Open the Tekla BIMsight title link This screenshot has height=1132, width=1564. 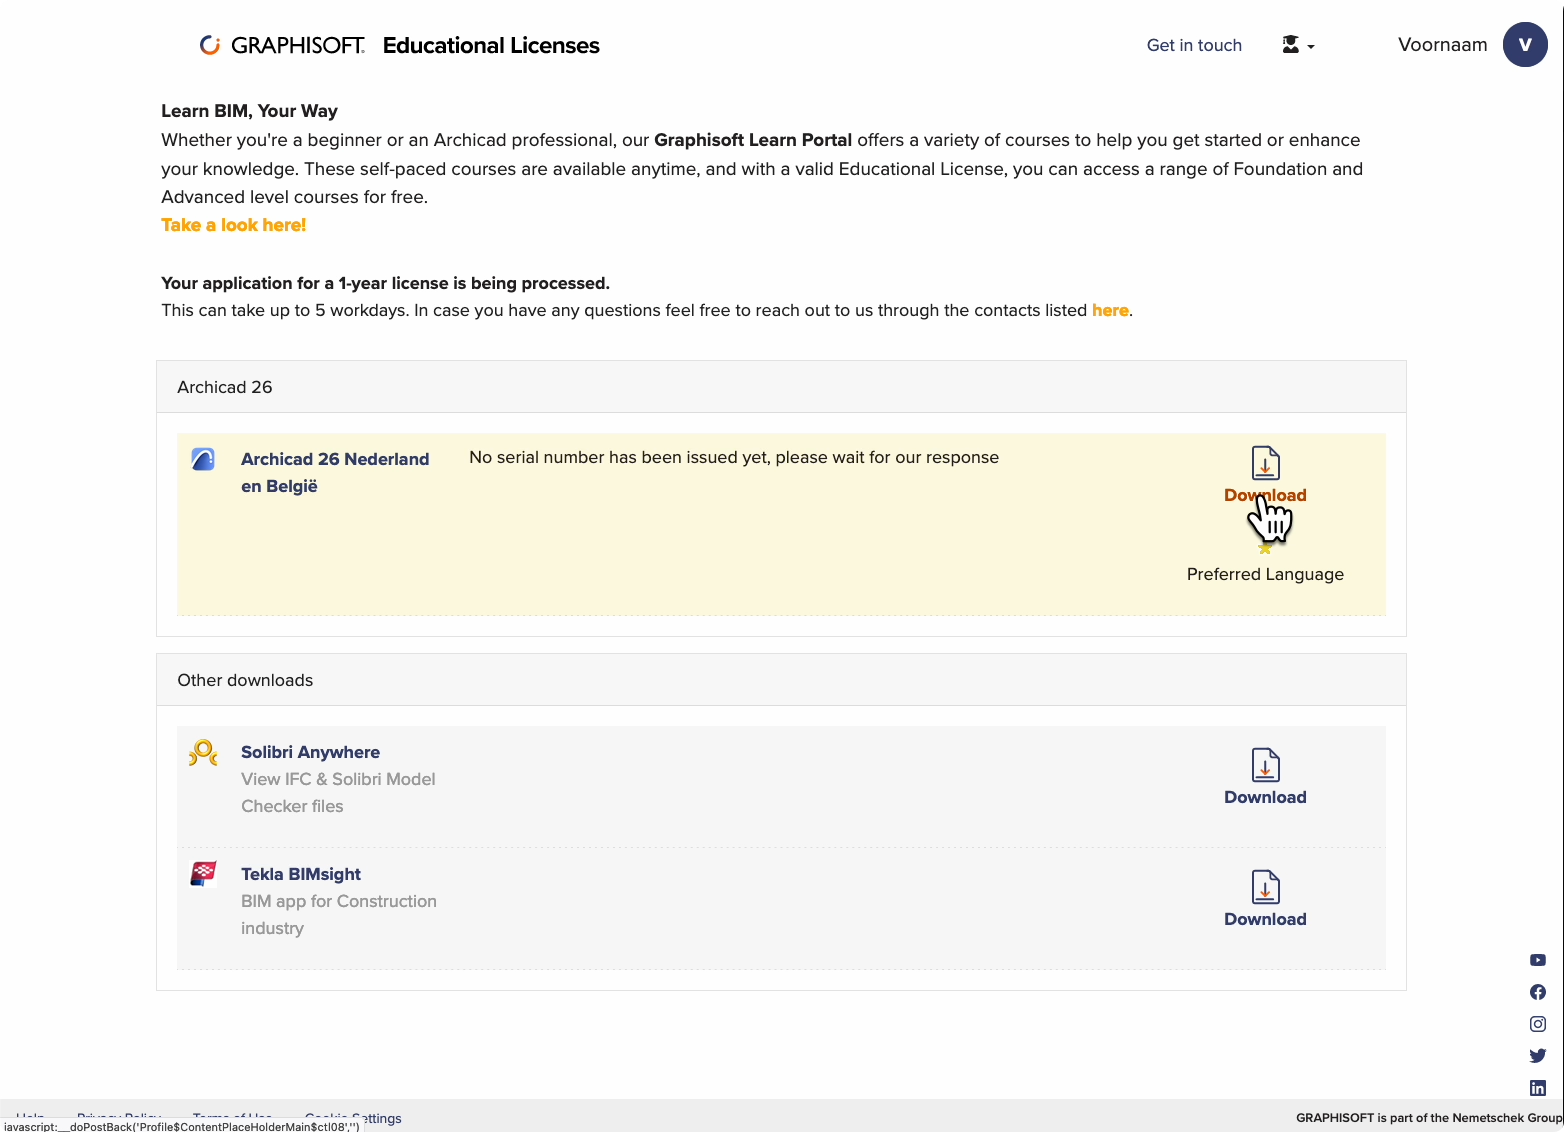[x=301, y=874]
